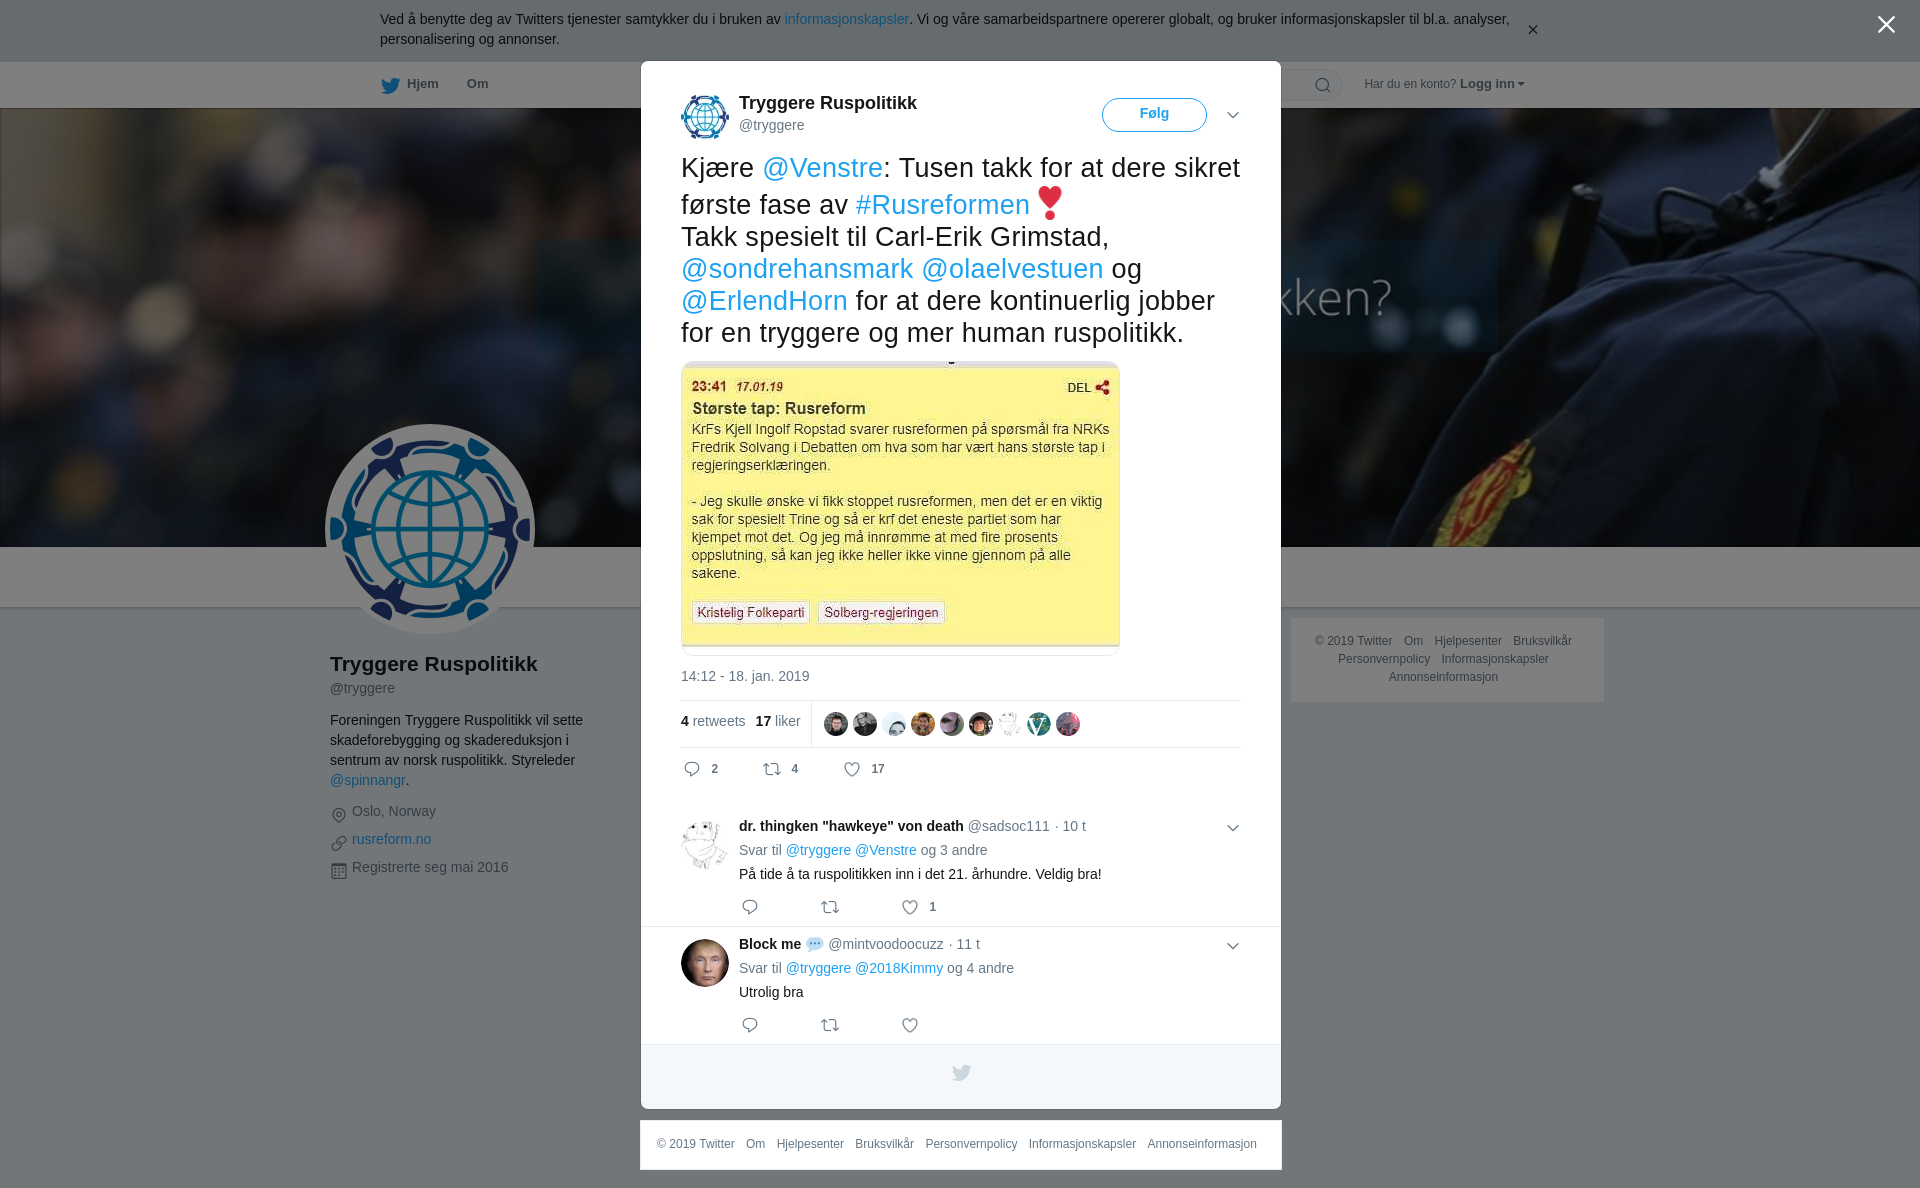The image size is (1920, 1188).
Task: Reply to the mintvoodoocuzz comment
Action: coord(750,1025)
